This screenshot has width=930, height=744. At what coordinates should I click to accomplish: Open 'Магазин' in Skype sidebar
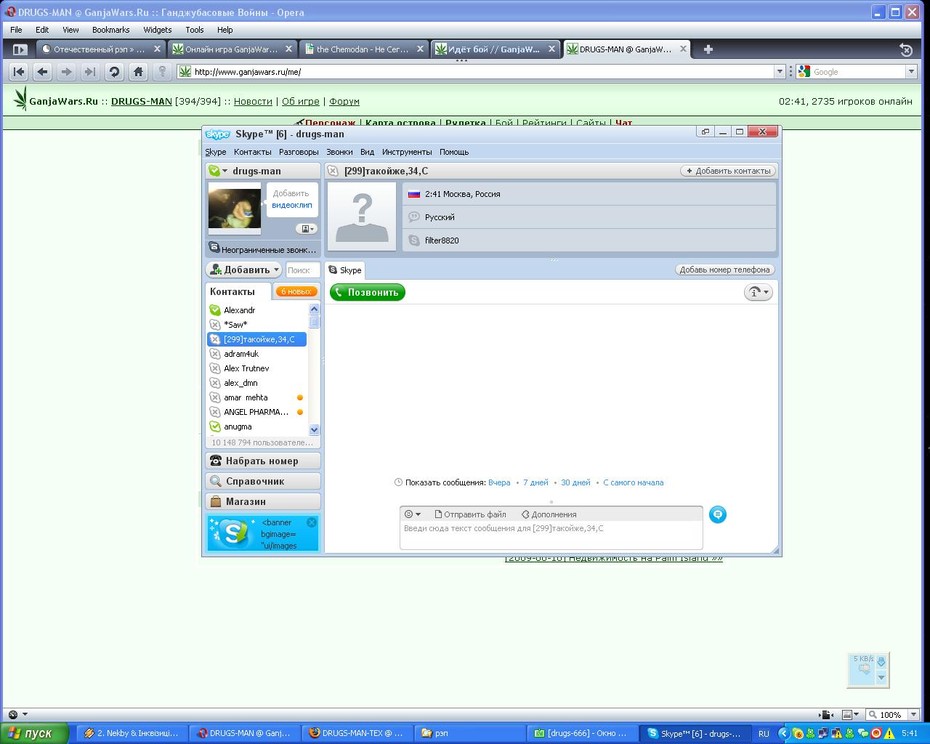(263, 501)
